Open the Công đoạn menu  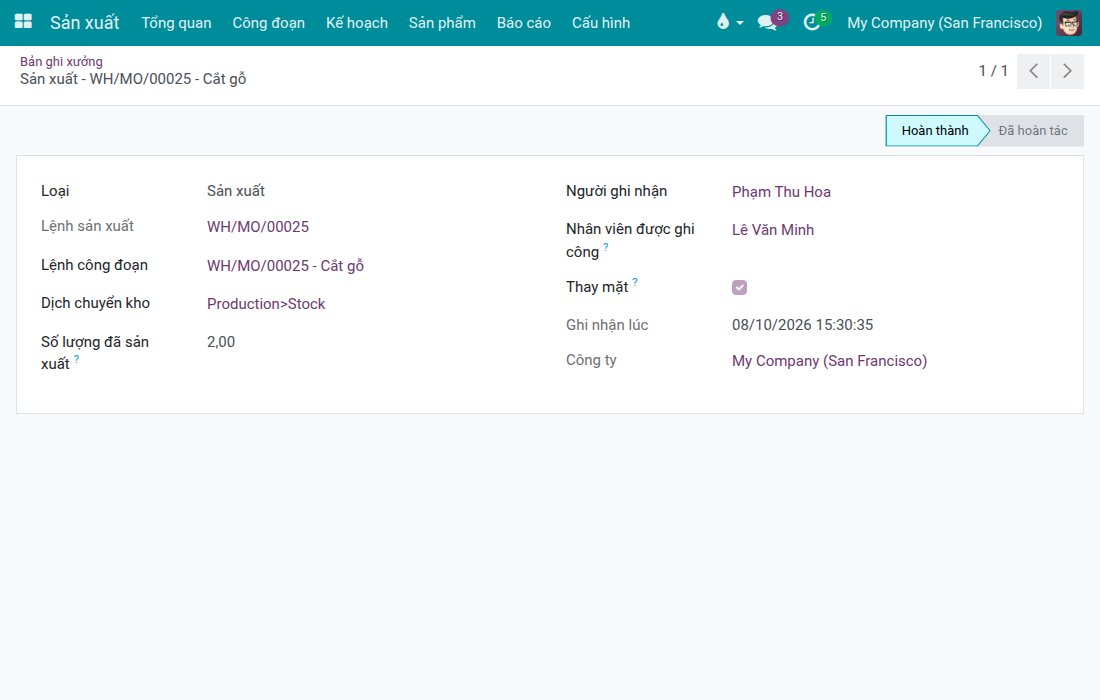coord(269,22)
